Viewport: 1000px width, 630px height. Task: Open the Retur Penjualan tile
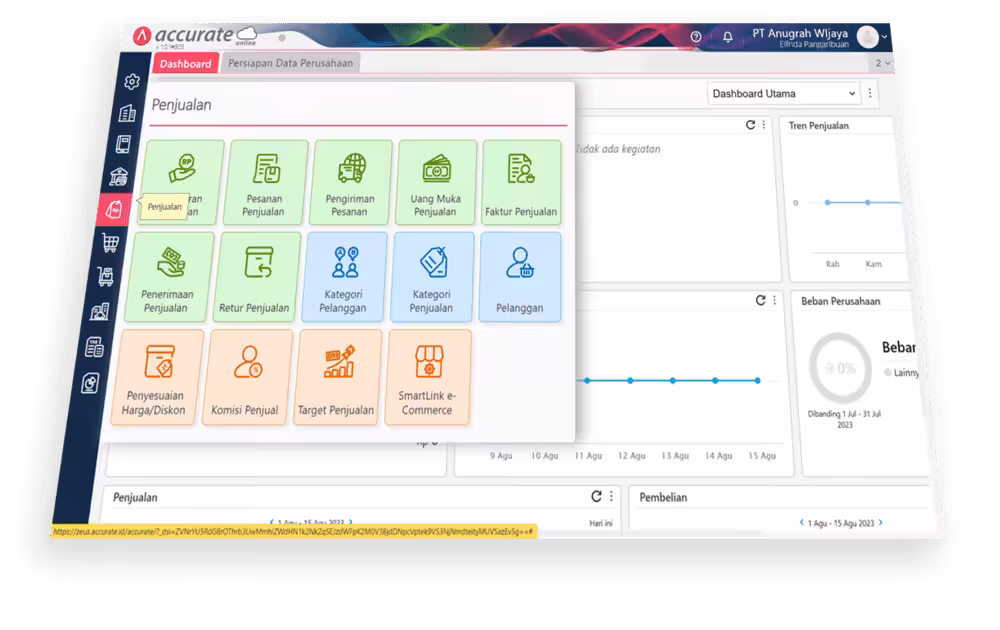(256, 277)
